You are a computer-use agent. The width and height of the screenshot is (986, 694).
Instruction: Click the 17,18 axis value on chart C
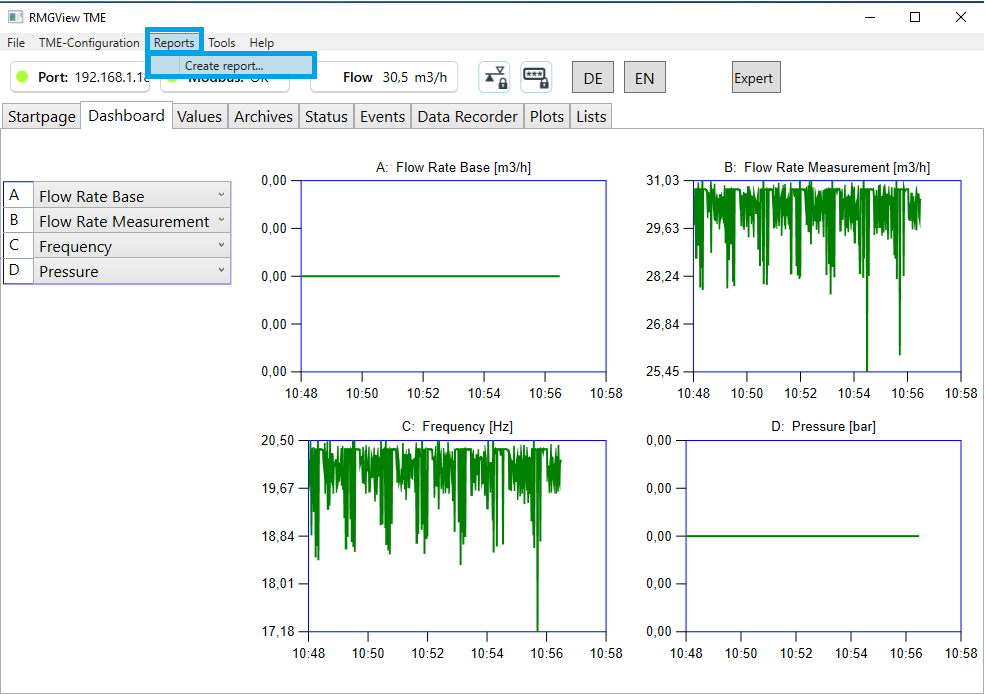278,631
